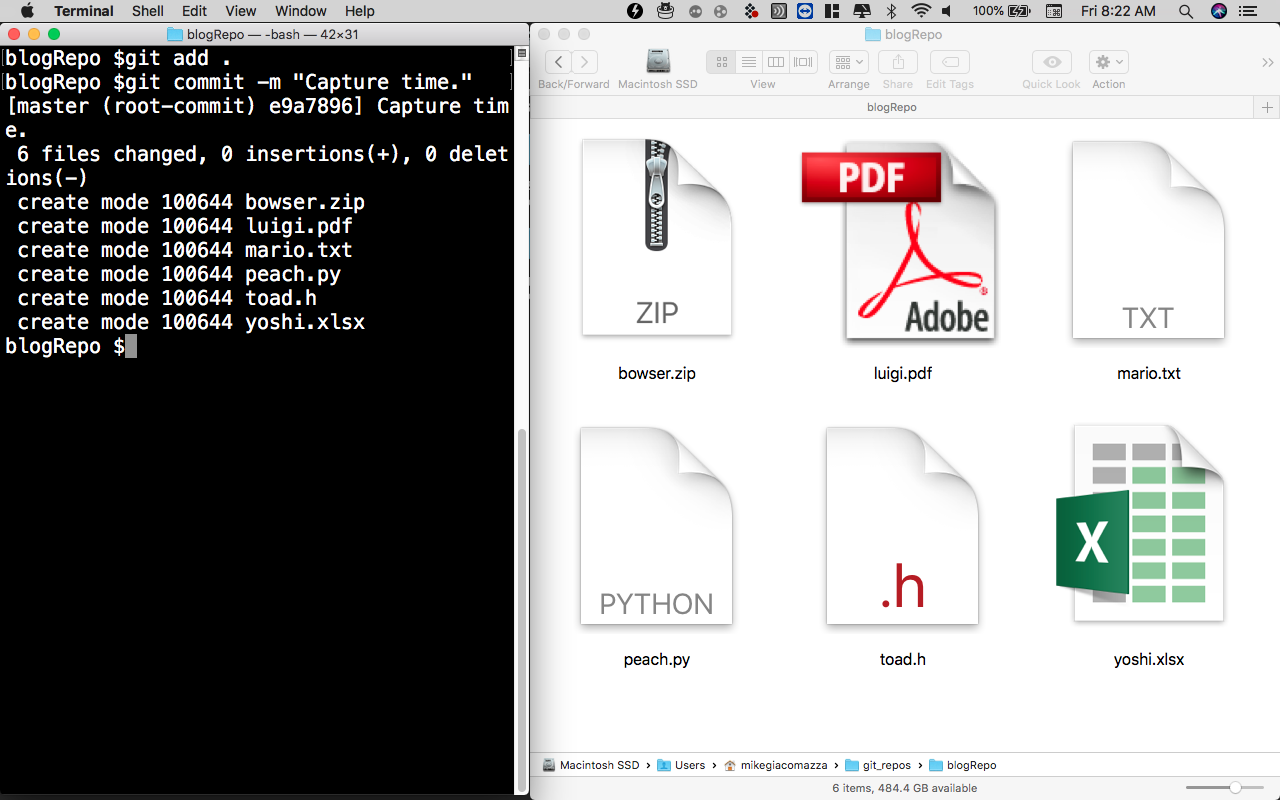Expand the toolbar overflow chevron
Screen dimensions: 1280x800
(1267, 61)
